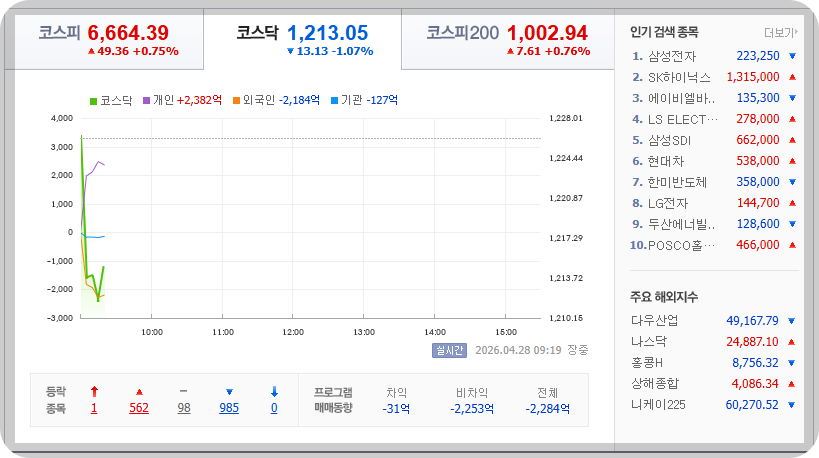
Task: Click the 주요 해외지수 heading
Action: click(664, 297)
